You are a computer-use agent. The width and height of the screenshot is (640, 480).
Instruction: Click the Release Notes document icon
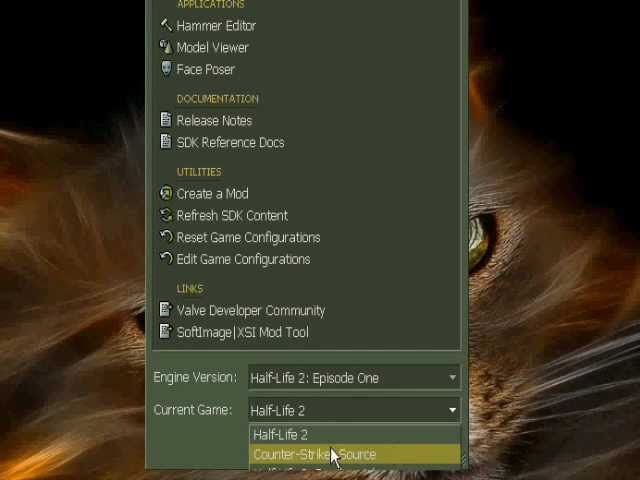point(166,120)
